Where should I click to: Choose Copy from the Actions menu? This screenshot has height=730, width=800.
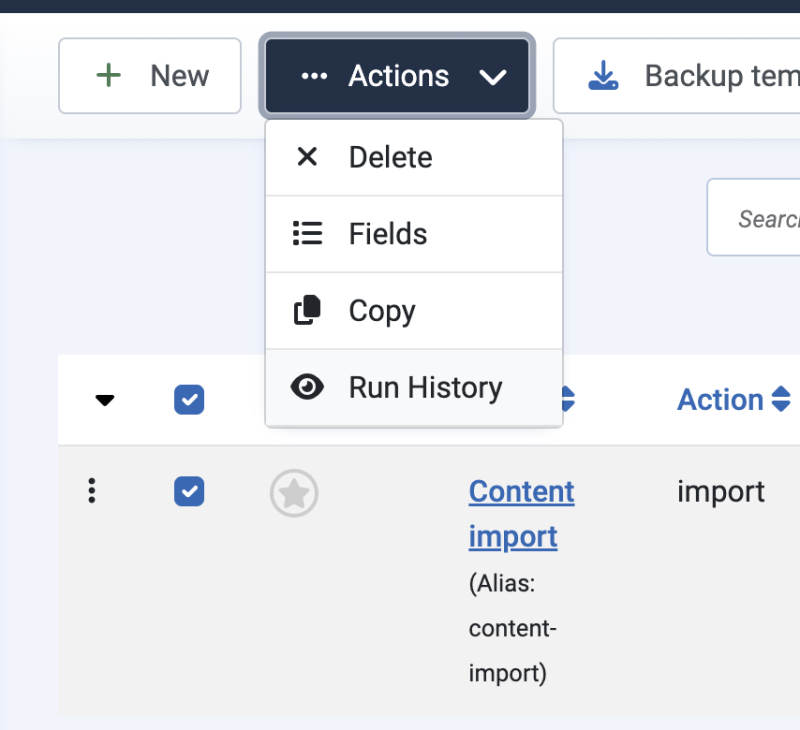tap(414, 311)
